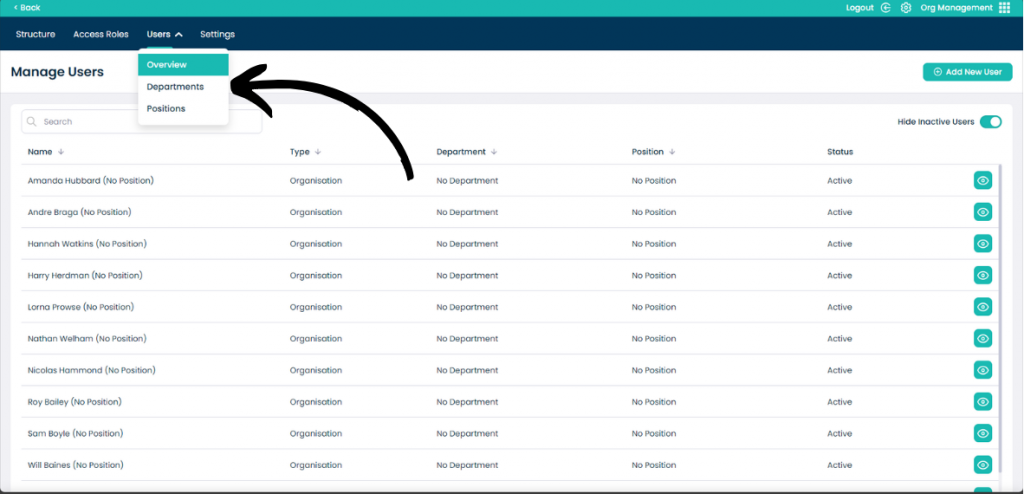Select the Nicolas Hammond (No Position) name
Image resolution: width=1024 pixels, height=494 pixels.
(91, 370)
